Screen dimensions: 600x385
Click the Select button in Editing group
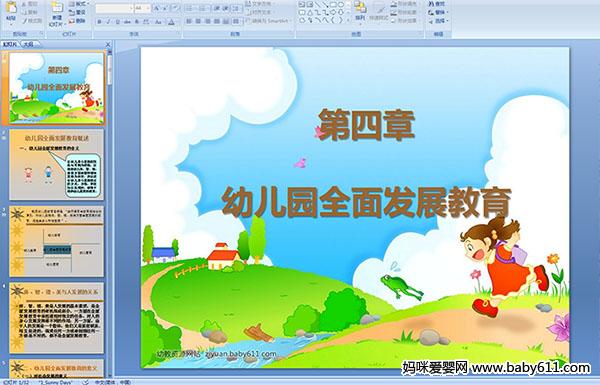[x=438, y=21]
